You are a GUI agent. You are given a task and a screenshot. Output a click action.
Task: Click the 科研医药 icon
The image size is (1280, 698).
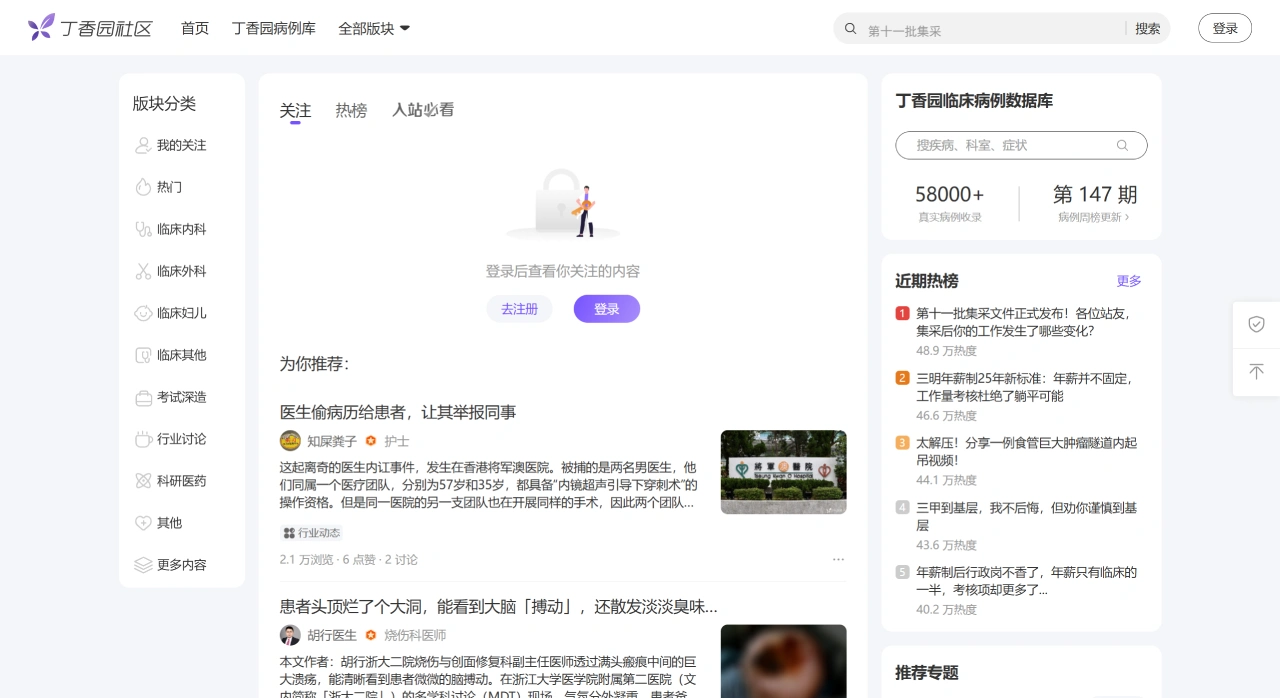[x=143, y=481]
